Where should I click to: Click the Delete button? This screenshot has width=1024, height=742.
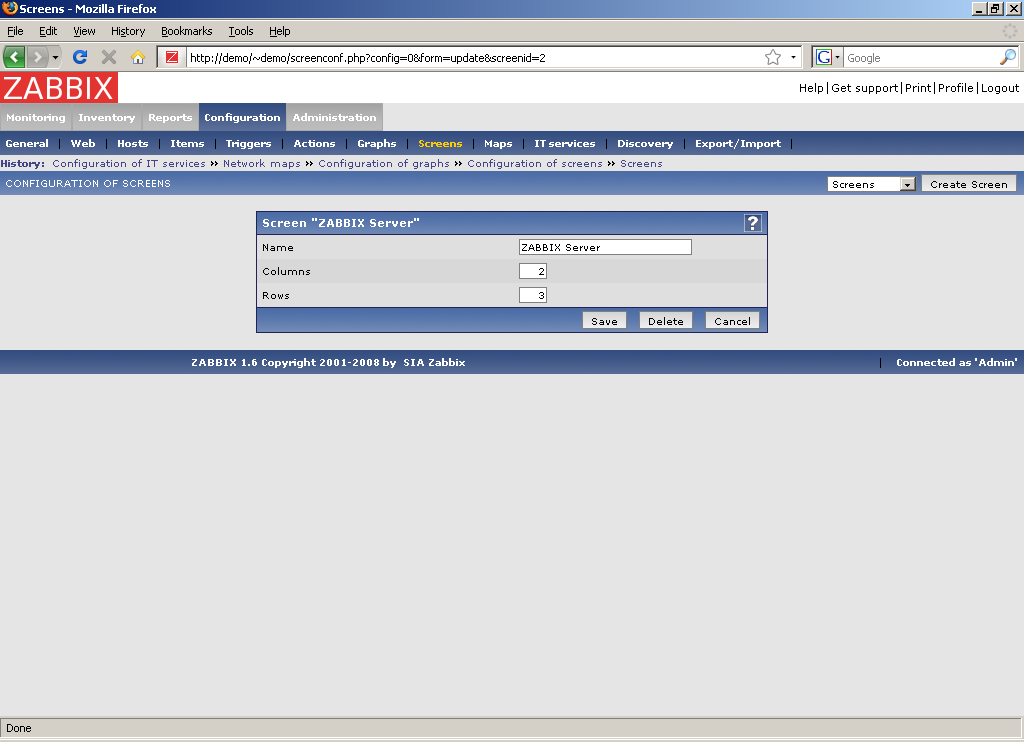pos(665,321)
